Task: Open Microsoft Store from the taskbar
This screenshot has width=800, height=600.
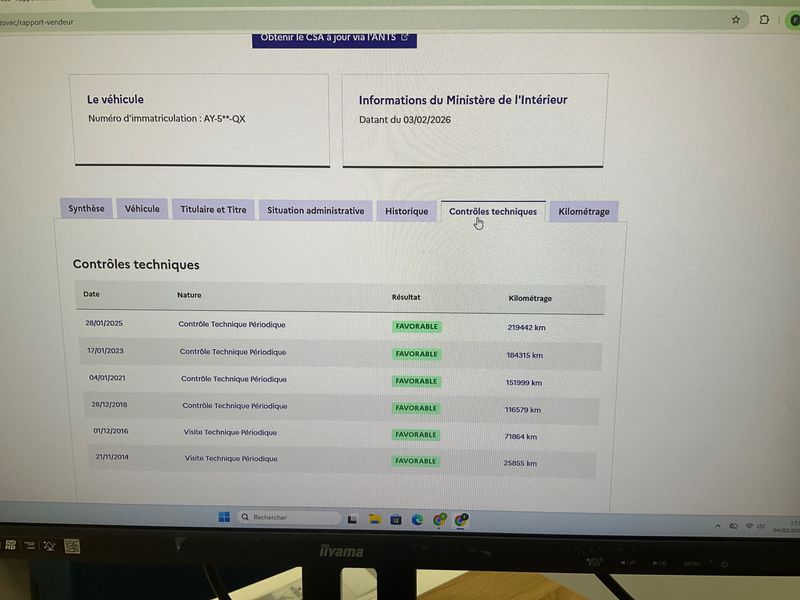Action: coord(396,519)
